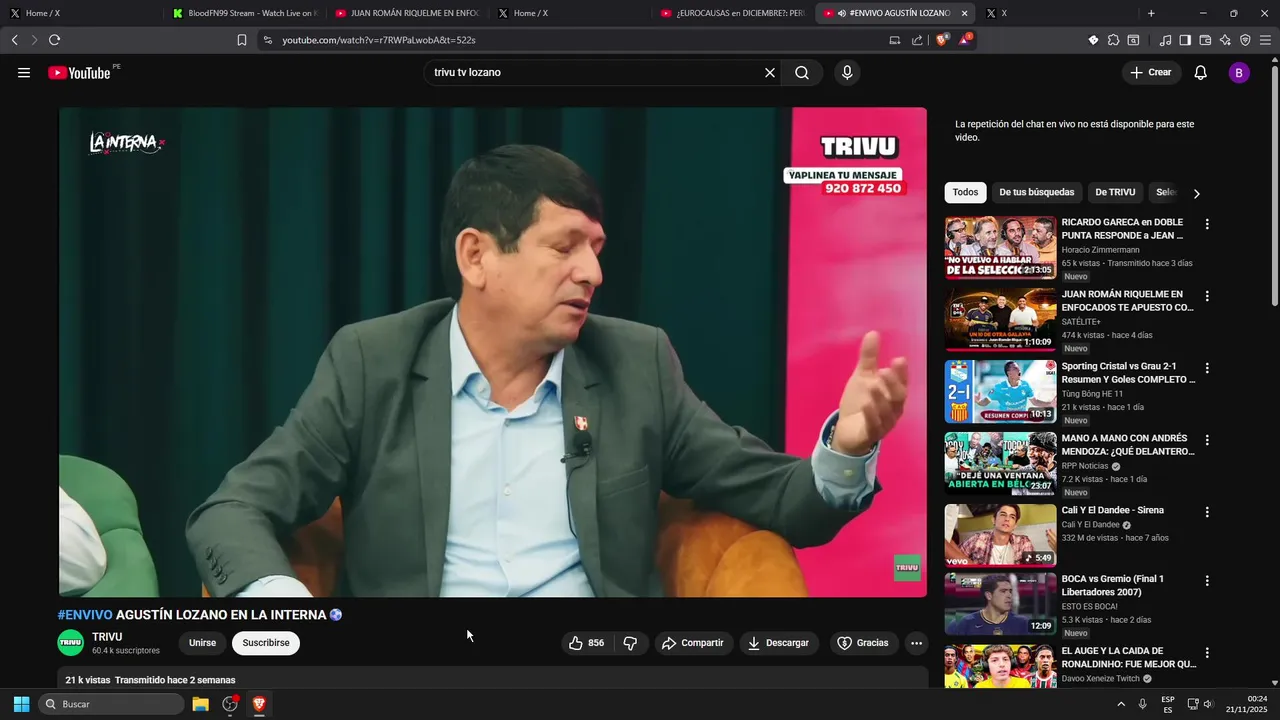This screenshot has height=720, width=1280.
Task: Download the video with Descargar
Action: coord(779,643)
